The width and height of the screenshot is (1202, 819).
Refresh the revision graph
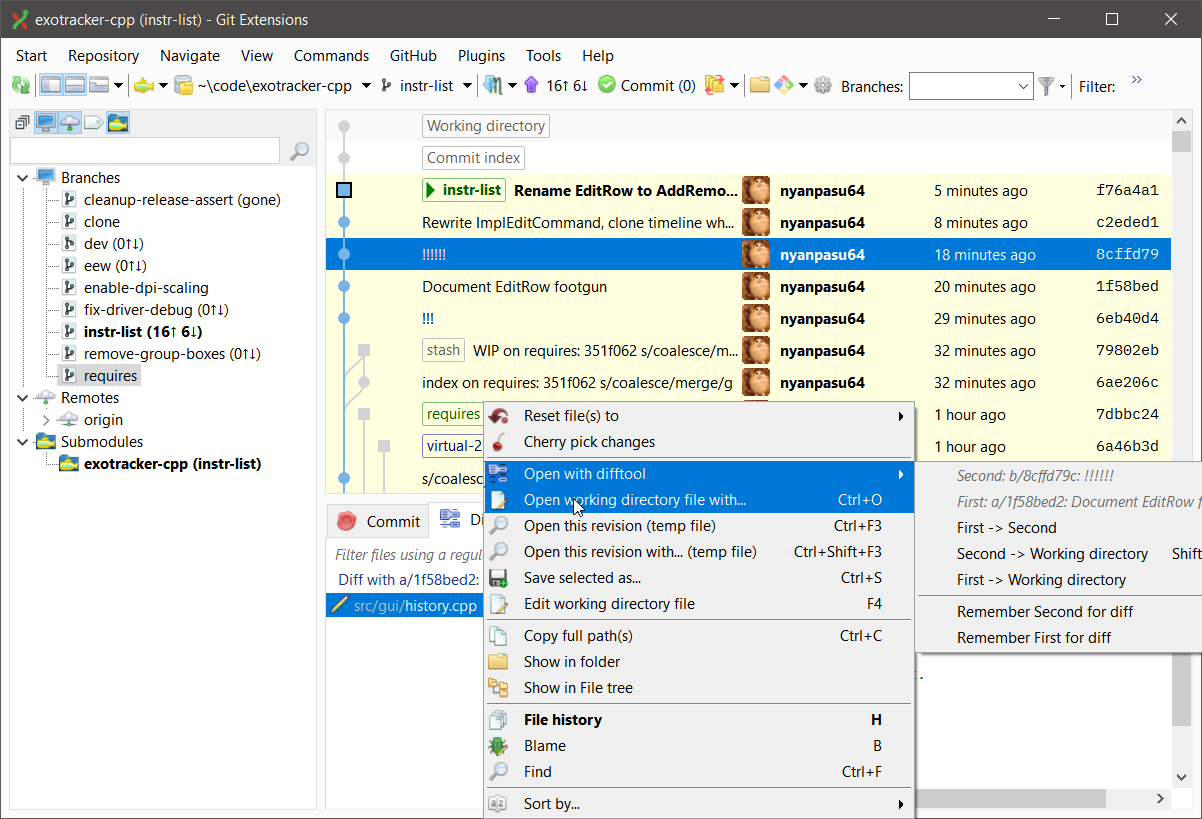coord(20,86)
